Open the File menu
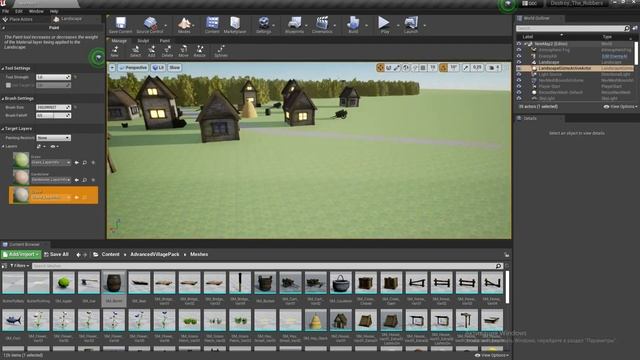The width and height of the screenshot is (640, 360). click(x=6, y=11)
